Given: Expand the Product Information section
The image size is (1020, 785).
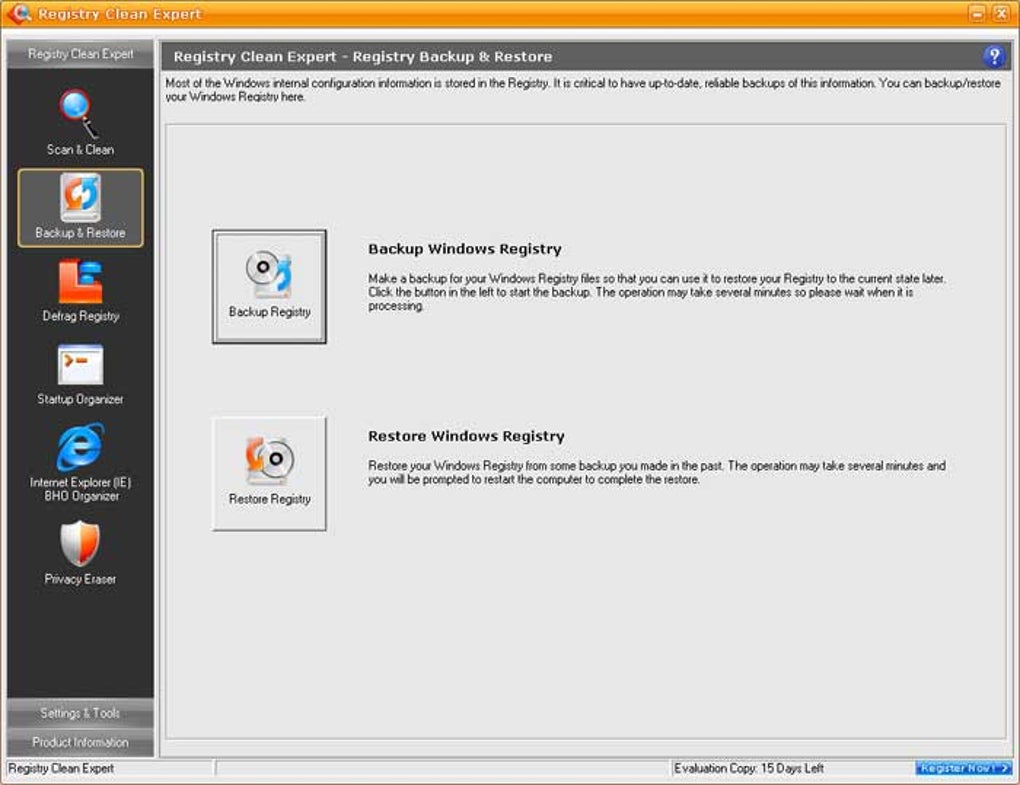Looking at the screenshot, I should (80, 742).
